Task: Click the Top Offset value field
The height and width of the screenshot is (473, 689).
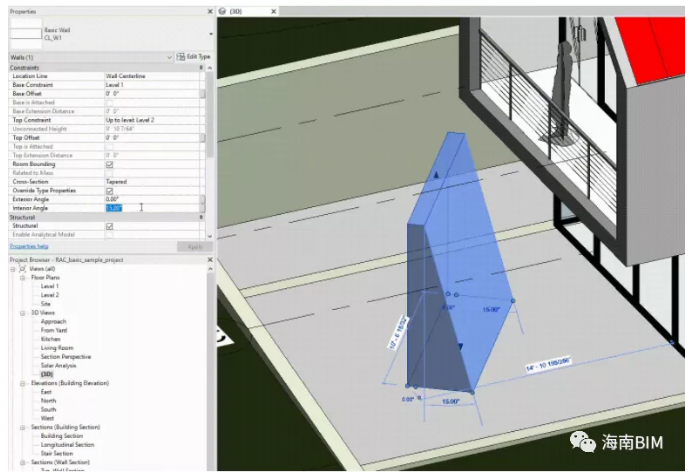Action: click(152, 138)
